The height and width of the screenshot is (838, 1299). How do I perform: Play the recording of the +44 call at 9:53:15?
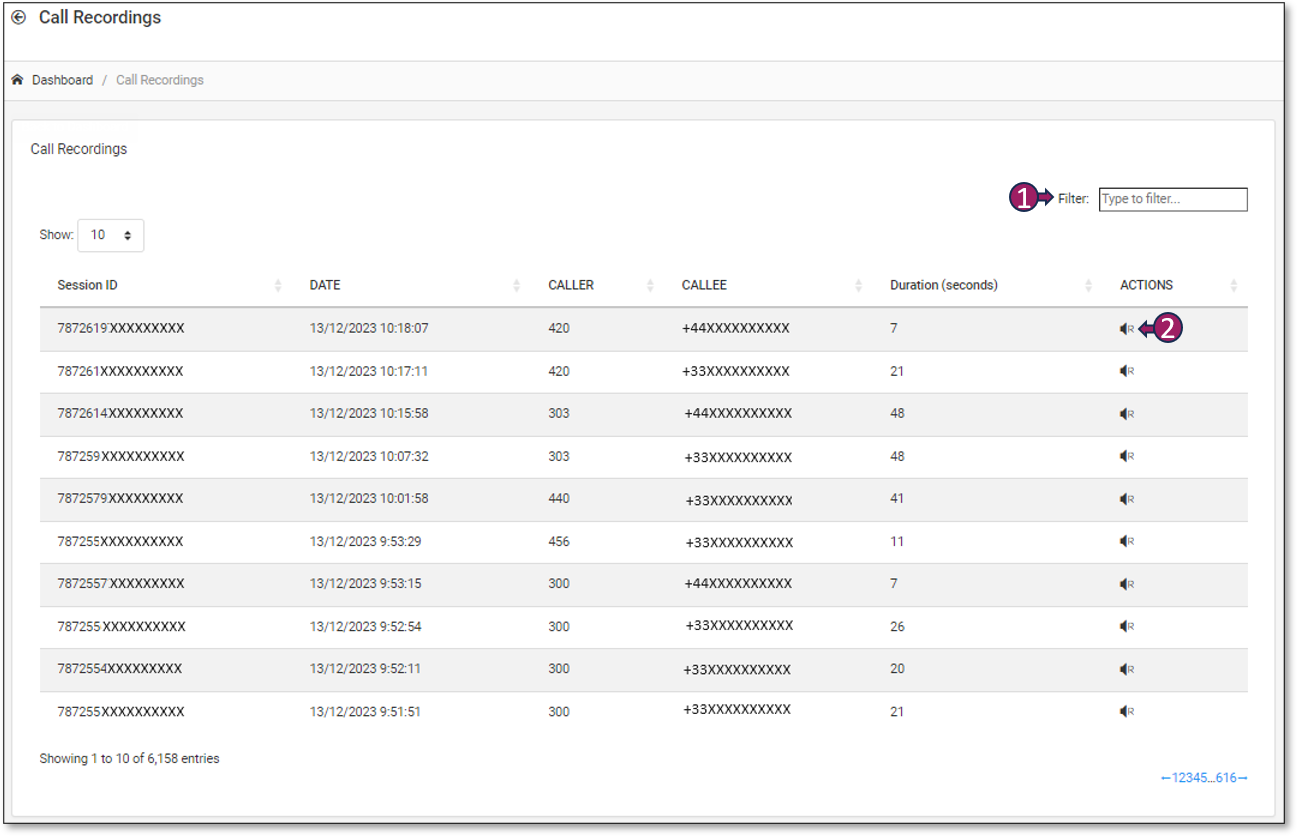[1127, 584]
